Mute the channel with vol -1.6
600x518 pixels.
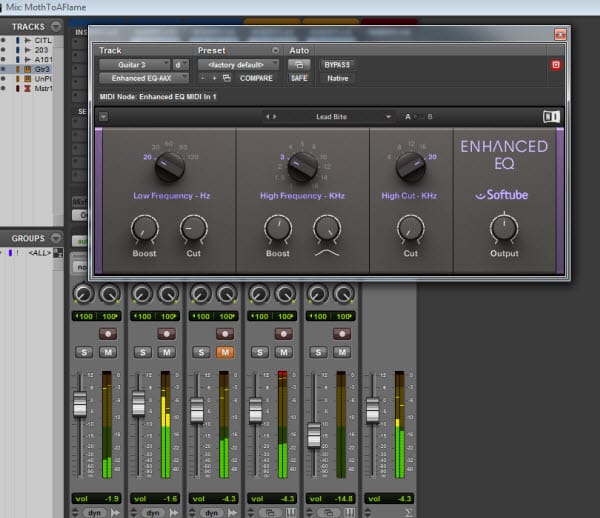coord(166,352)
